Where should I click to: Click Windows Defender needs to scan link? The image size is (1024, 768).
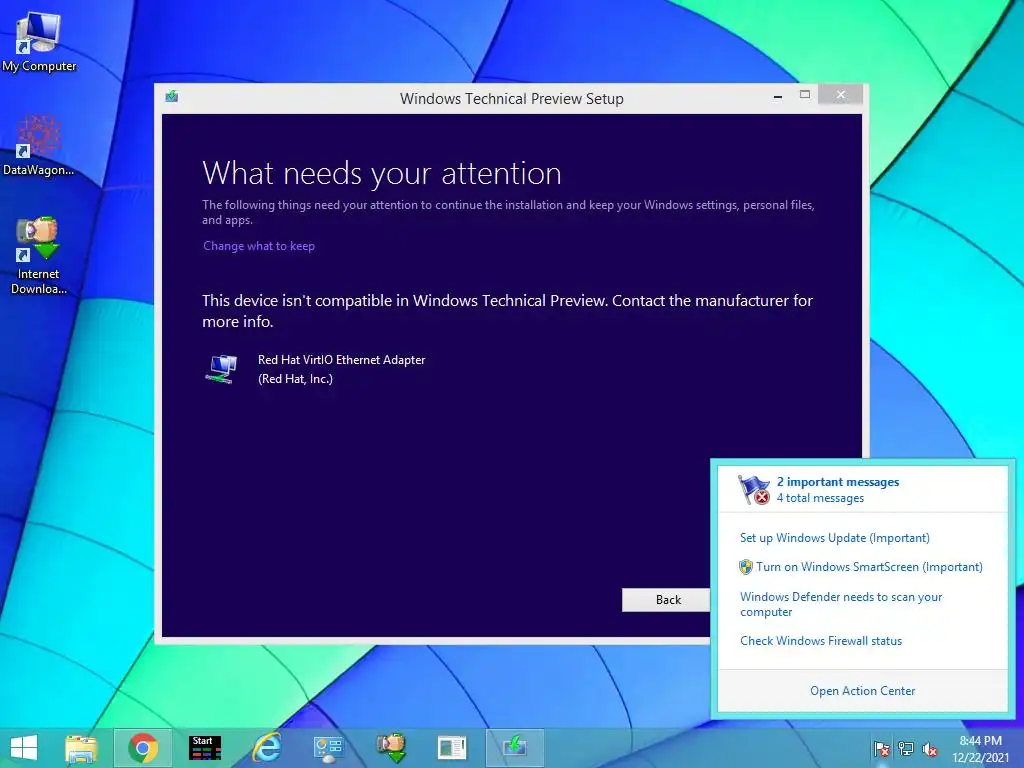[x=841, y=604]
